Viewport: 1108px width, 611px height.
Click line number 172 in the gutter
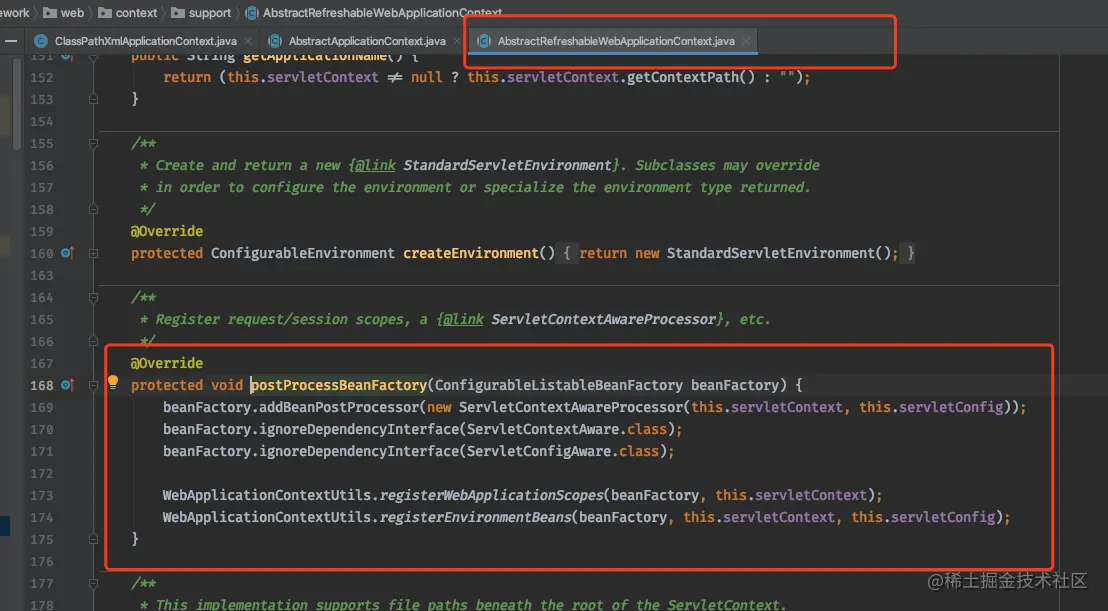(42, 473)
